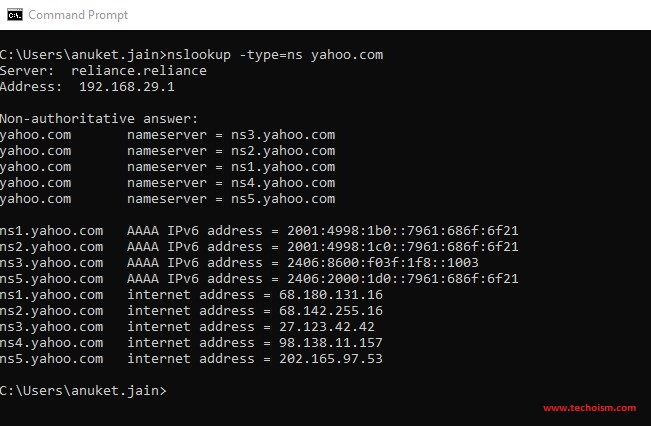Screen dimensions: 651x426
Task: Select the reliance.reliance server name
Action: click(x=139, y=71)
